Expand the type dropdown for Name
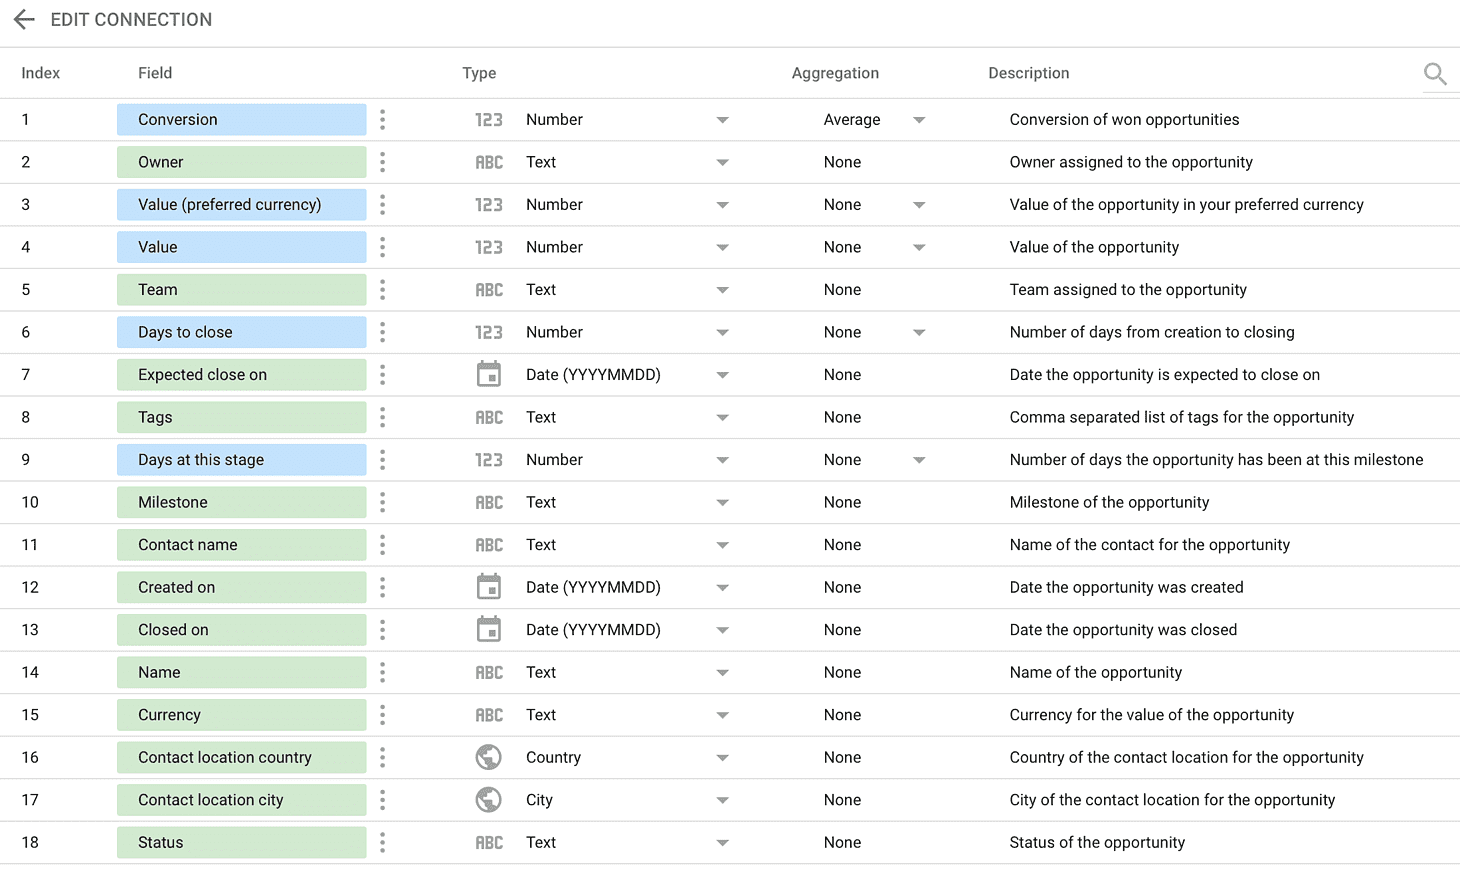 click(x=722, y=673)
